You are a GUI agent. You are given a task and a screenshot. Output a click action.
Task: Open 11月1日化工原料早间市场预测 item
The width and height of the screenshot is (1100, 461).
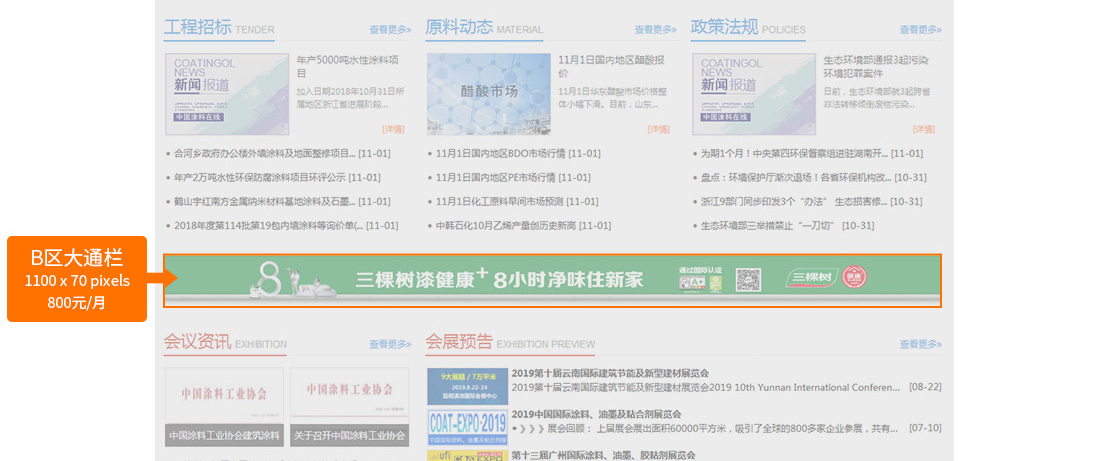point(517,201)
